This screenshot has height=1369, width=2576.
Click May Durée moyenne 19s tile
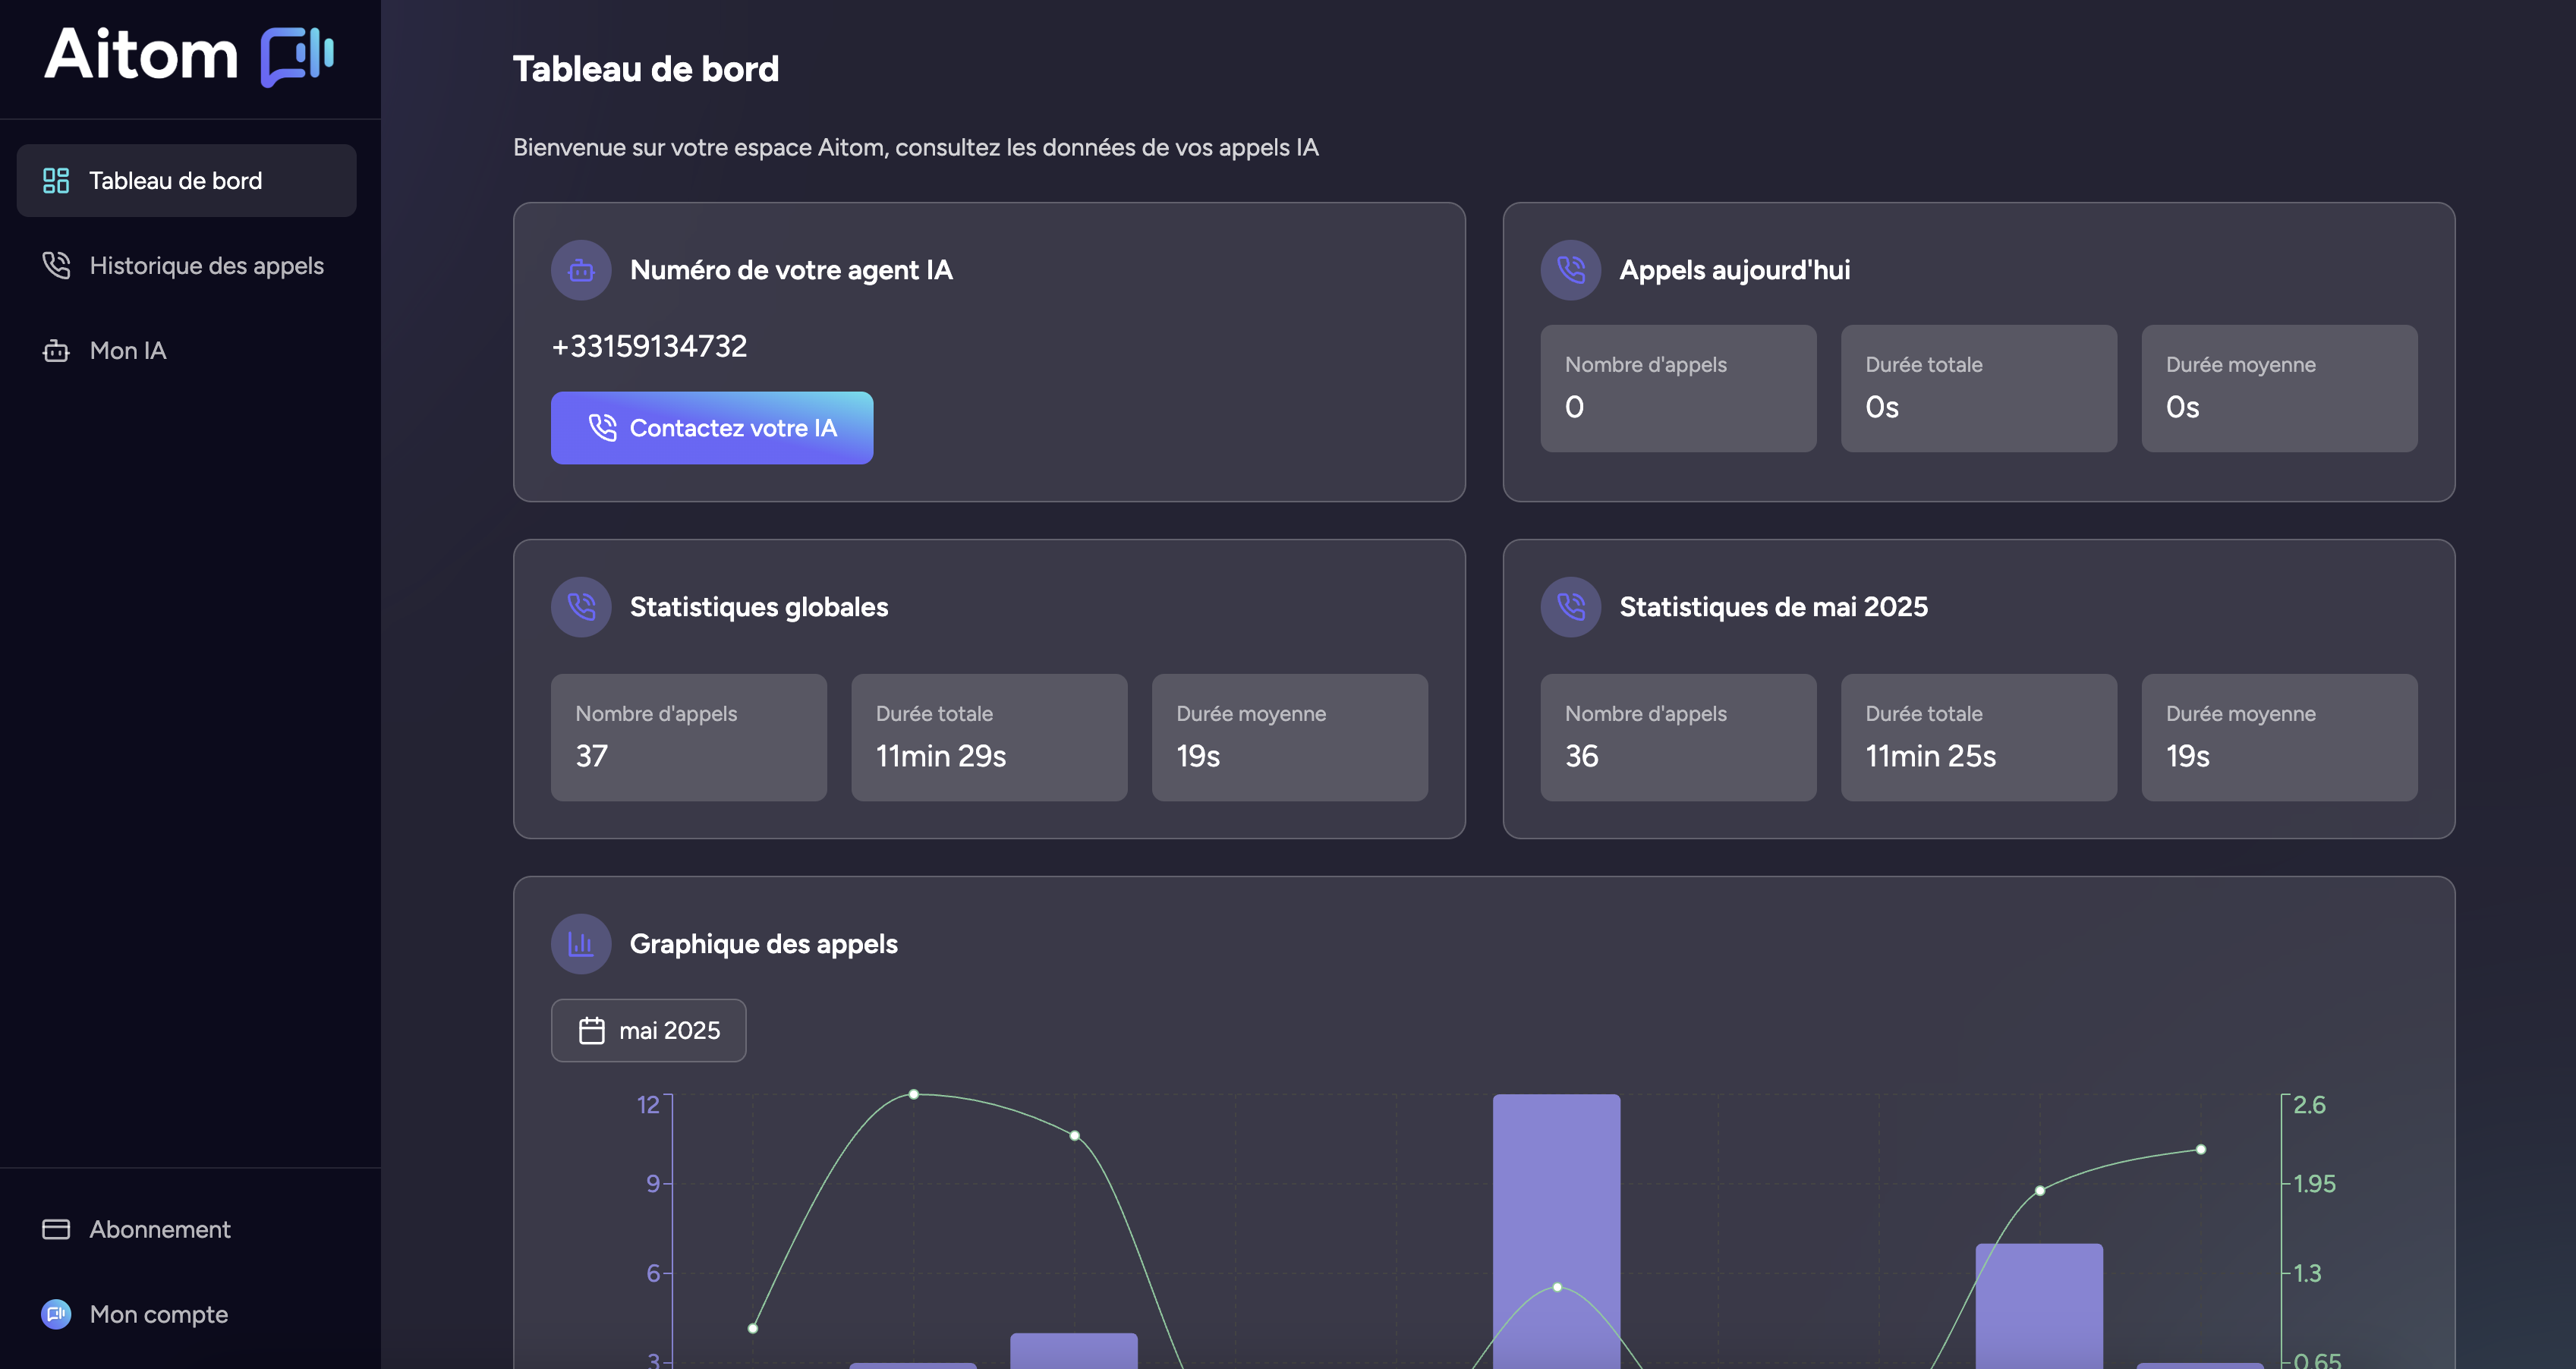(x=2280, y=737)
